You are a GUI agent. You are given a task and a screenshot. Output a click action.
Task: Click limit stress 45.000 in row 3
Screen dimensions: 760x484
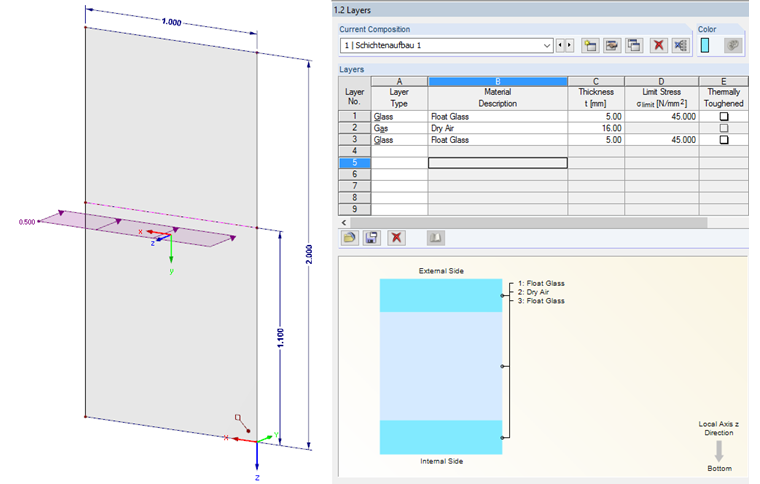[x=662, y=140]
